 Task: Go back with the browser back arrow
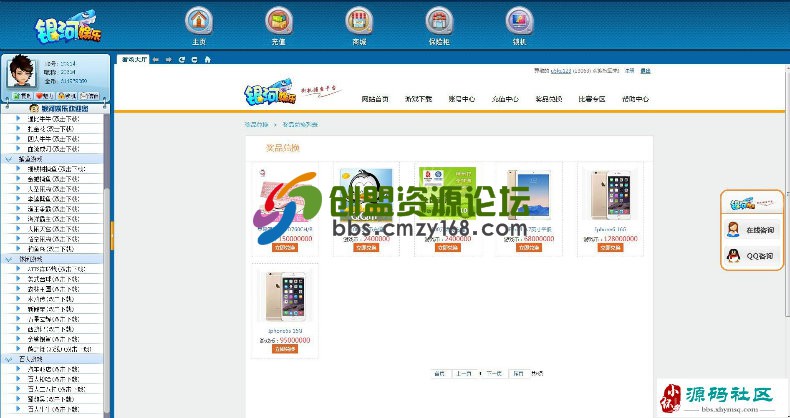pyautogui.click(x=156, y=59)
